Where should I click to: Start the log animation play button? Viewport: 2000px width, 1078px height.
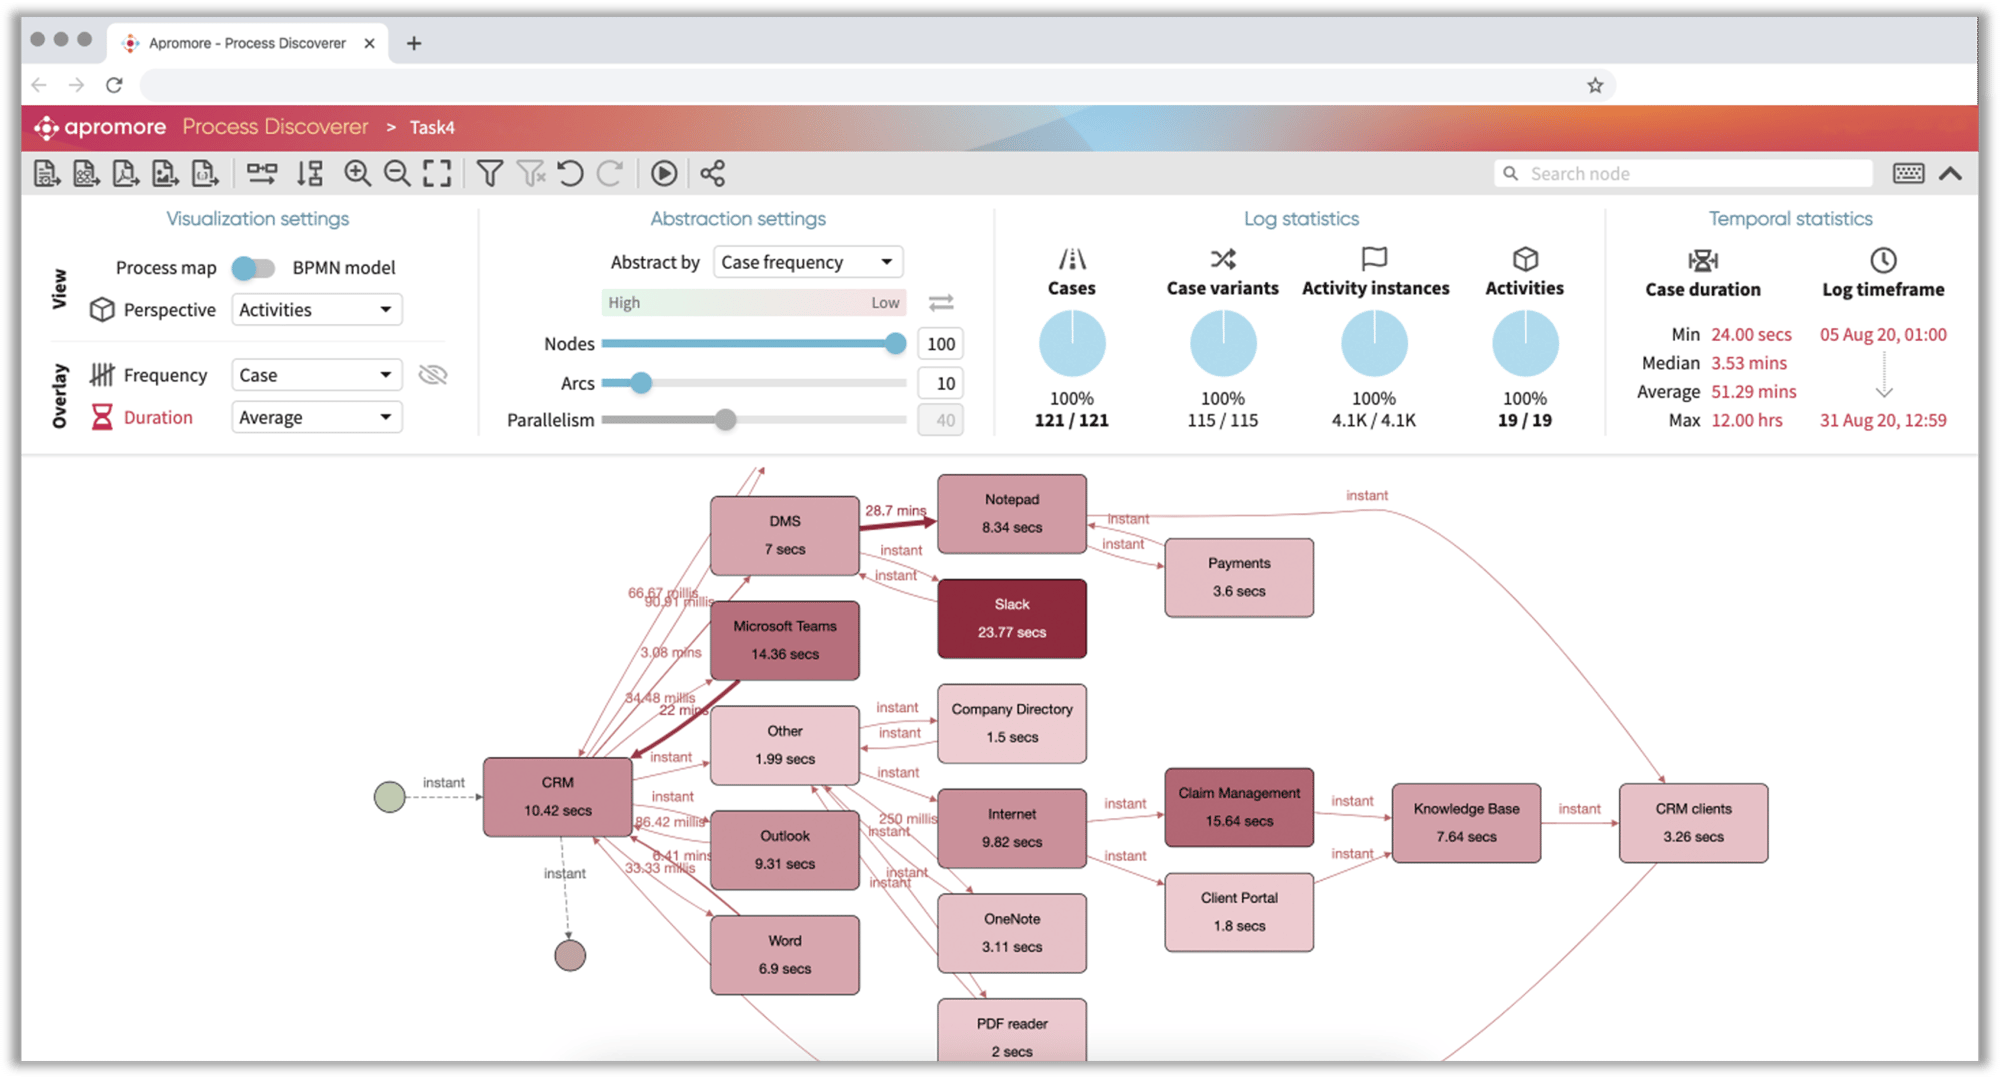click(x=664, y=174)
